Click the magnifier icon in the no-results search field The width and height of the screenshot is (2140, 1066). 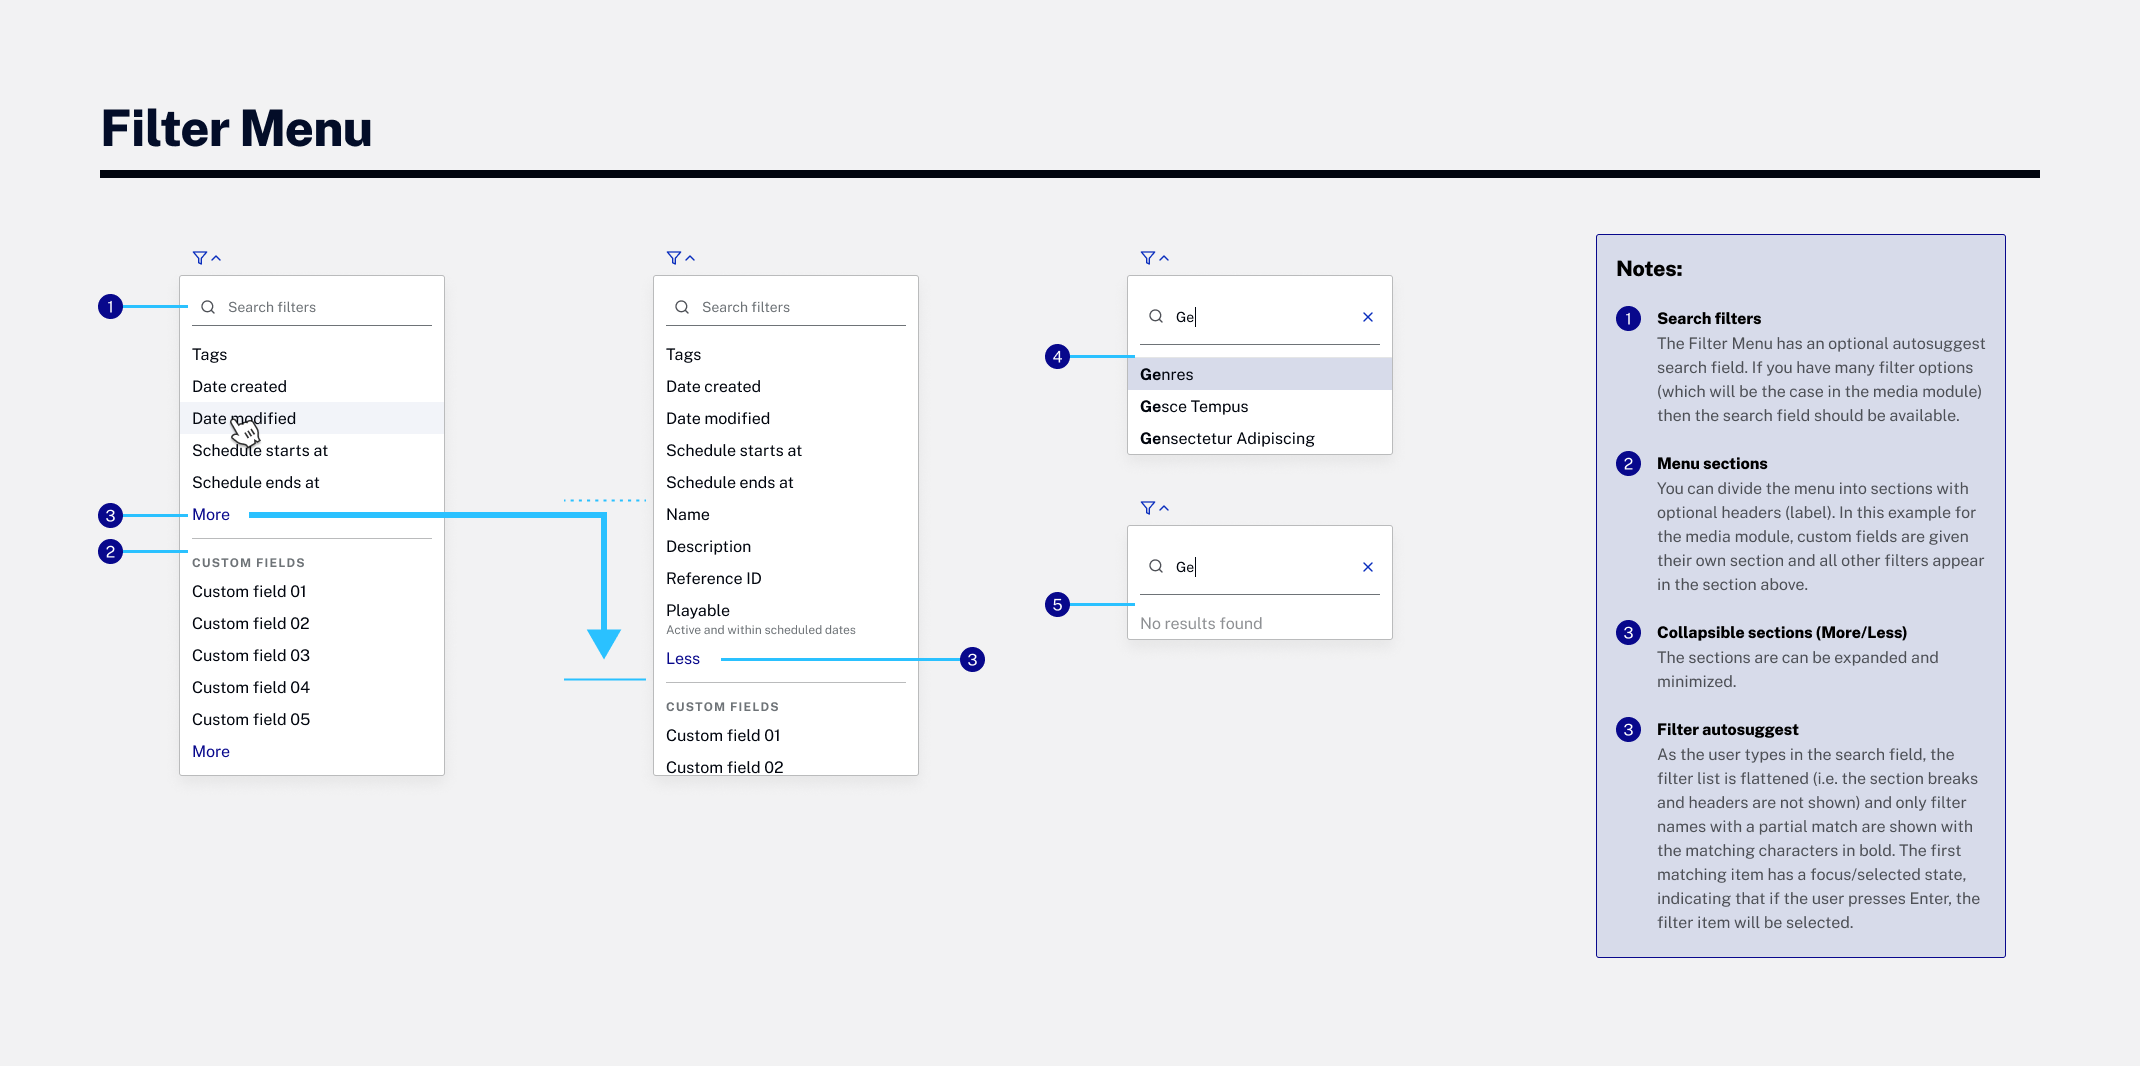click(x=1155, y=566)
